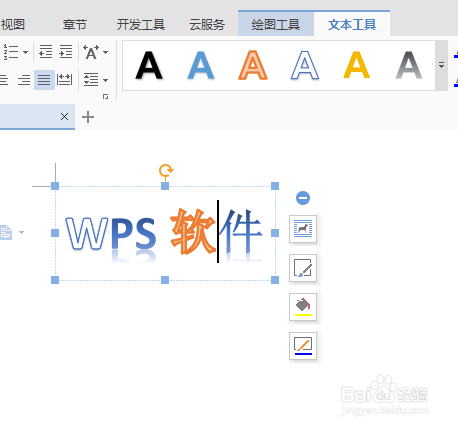Open the layout options text wrap icon
The image size is (458, 428).
tap(303, 229)
